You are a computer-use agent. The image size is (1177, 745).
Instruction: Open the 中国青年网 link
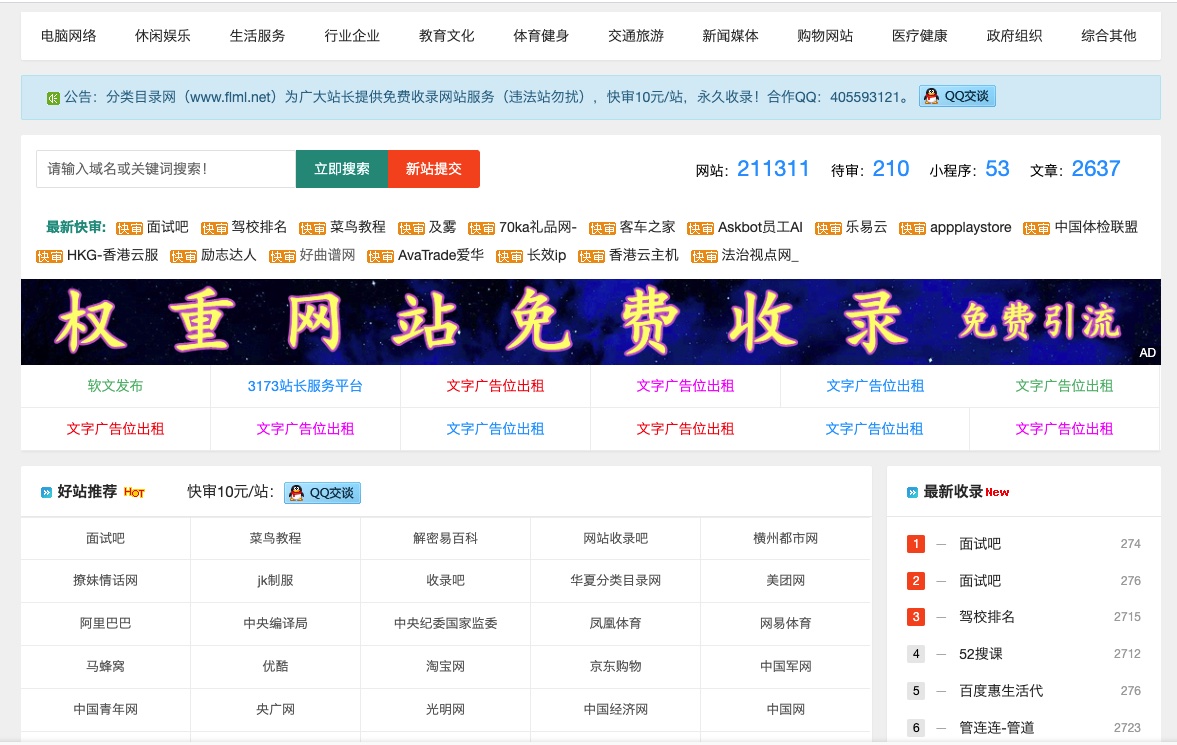point(105,709)
